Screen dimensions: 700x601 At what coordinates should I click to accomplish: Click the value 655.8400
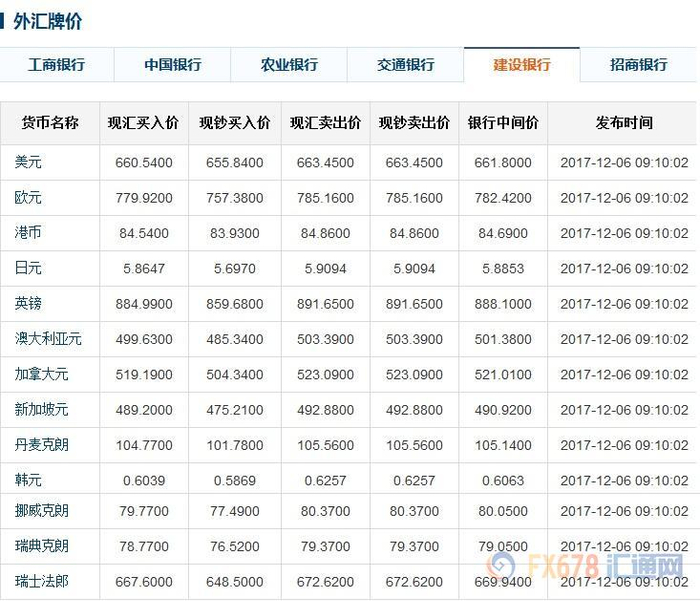coord(235,163)
